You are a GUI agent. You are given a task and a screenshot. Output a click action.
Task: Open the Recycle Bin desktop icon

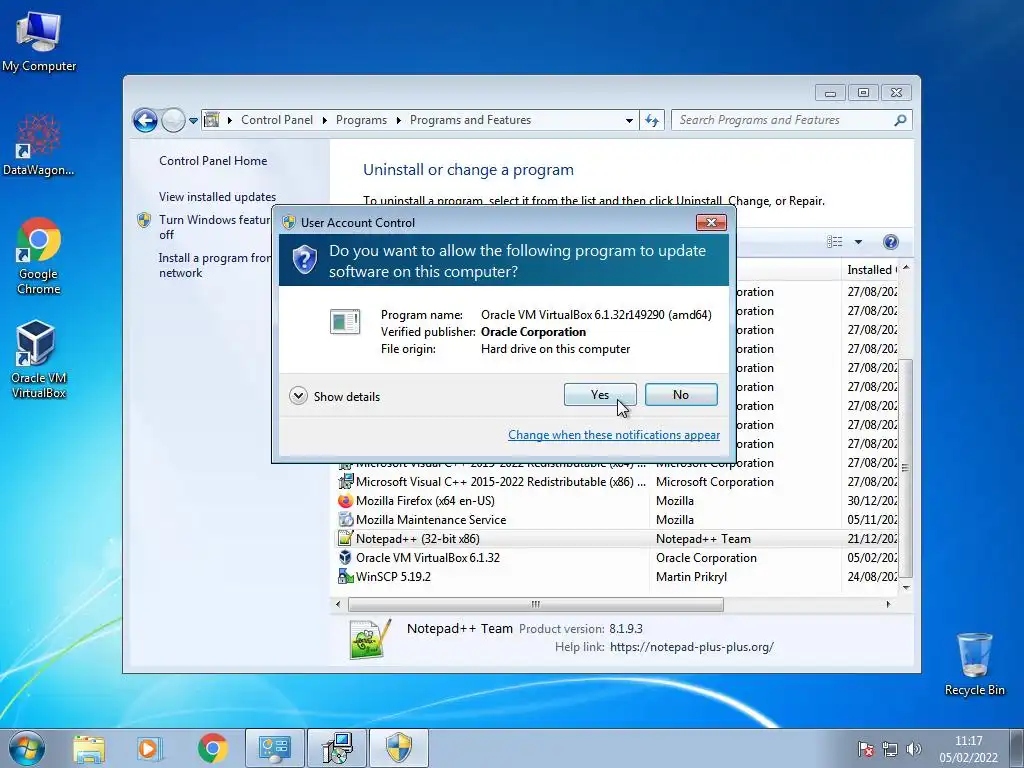tap(974, 664)
